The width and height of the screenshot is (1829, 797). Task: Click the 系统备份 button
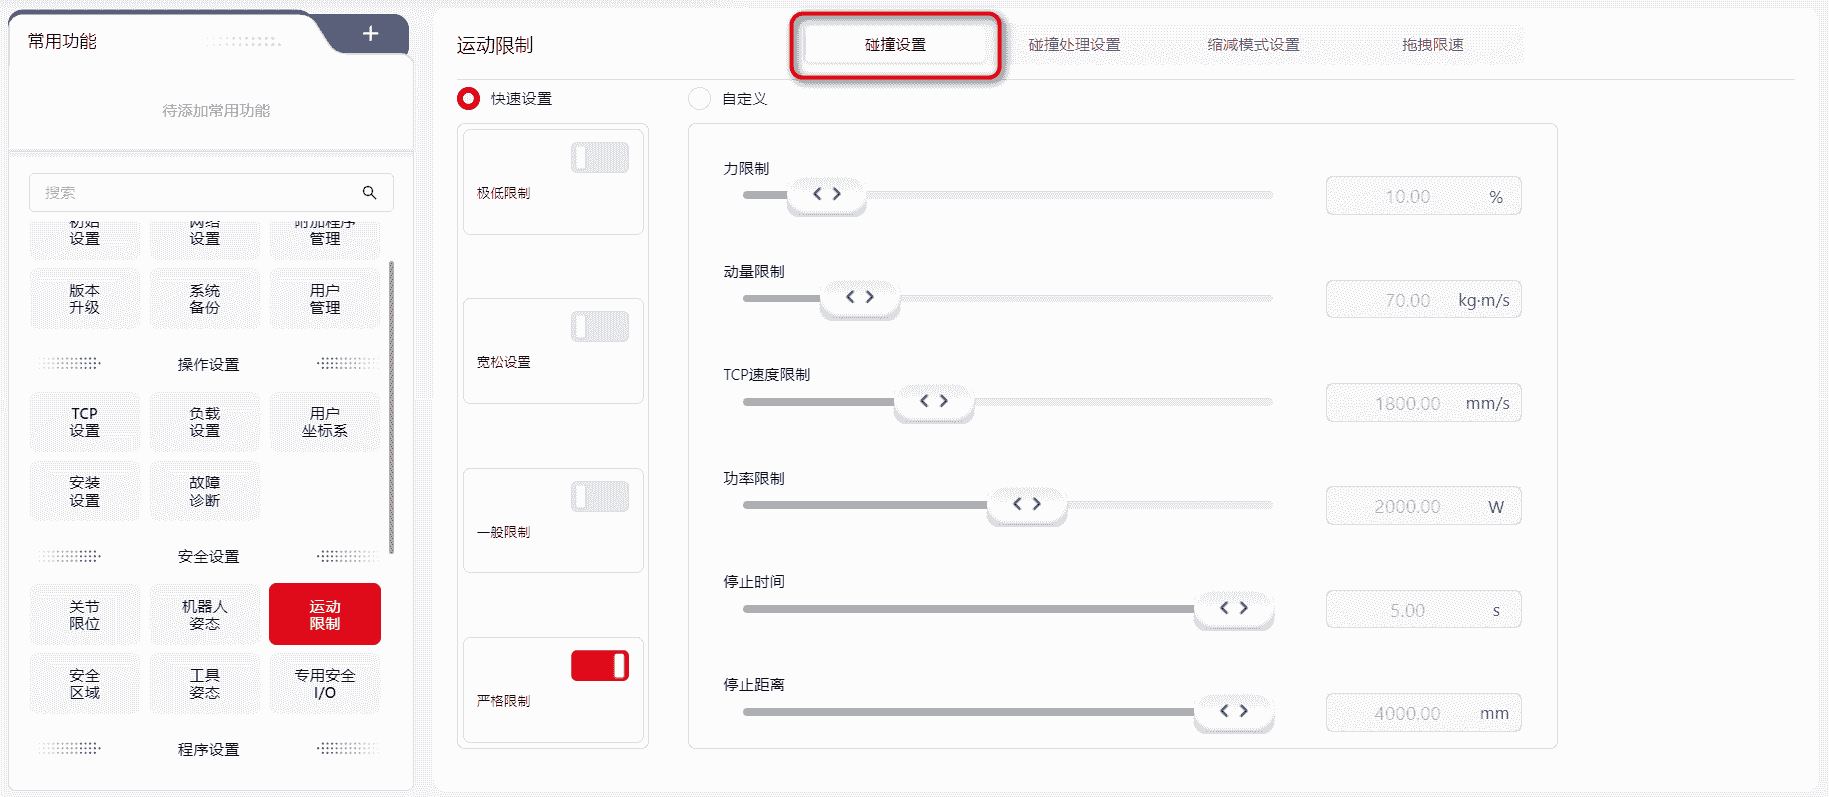click(x=205, y=299)
